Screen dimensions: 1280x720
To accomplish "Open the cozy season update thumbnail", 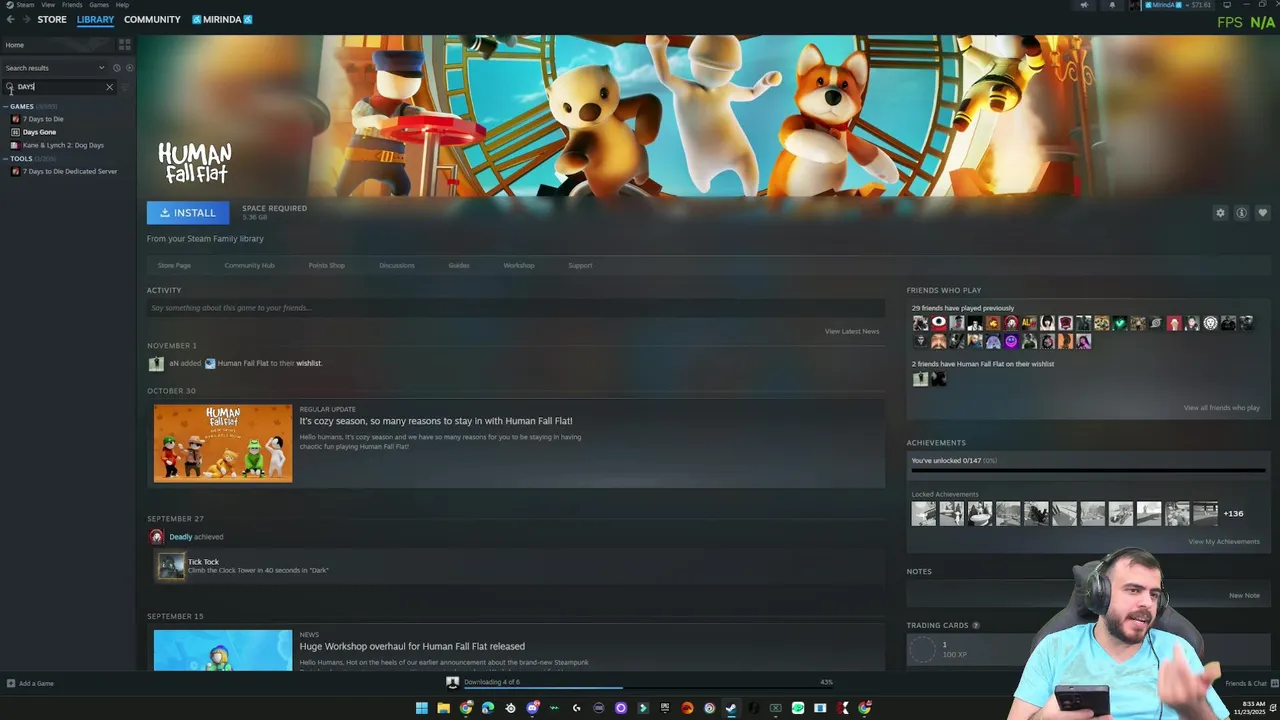I will (223, 443).
